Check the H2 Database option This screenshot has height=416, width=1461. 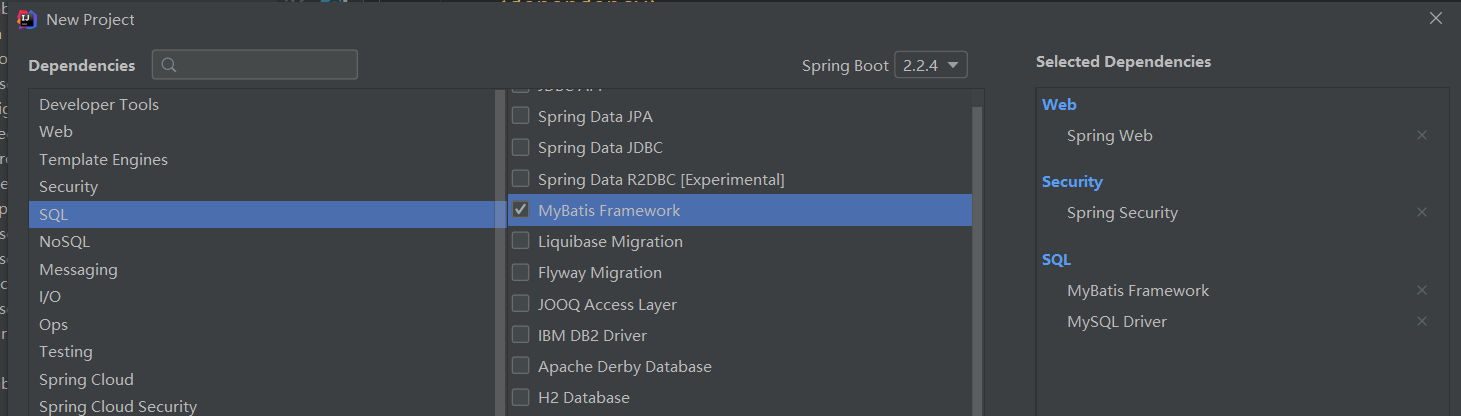coord(520,397)
